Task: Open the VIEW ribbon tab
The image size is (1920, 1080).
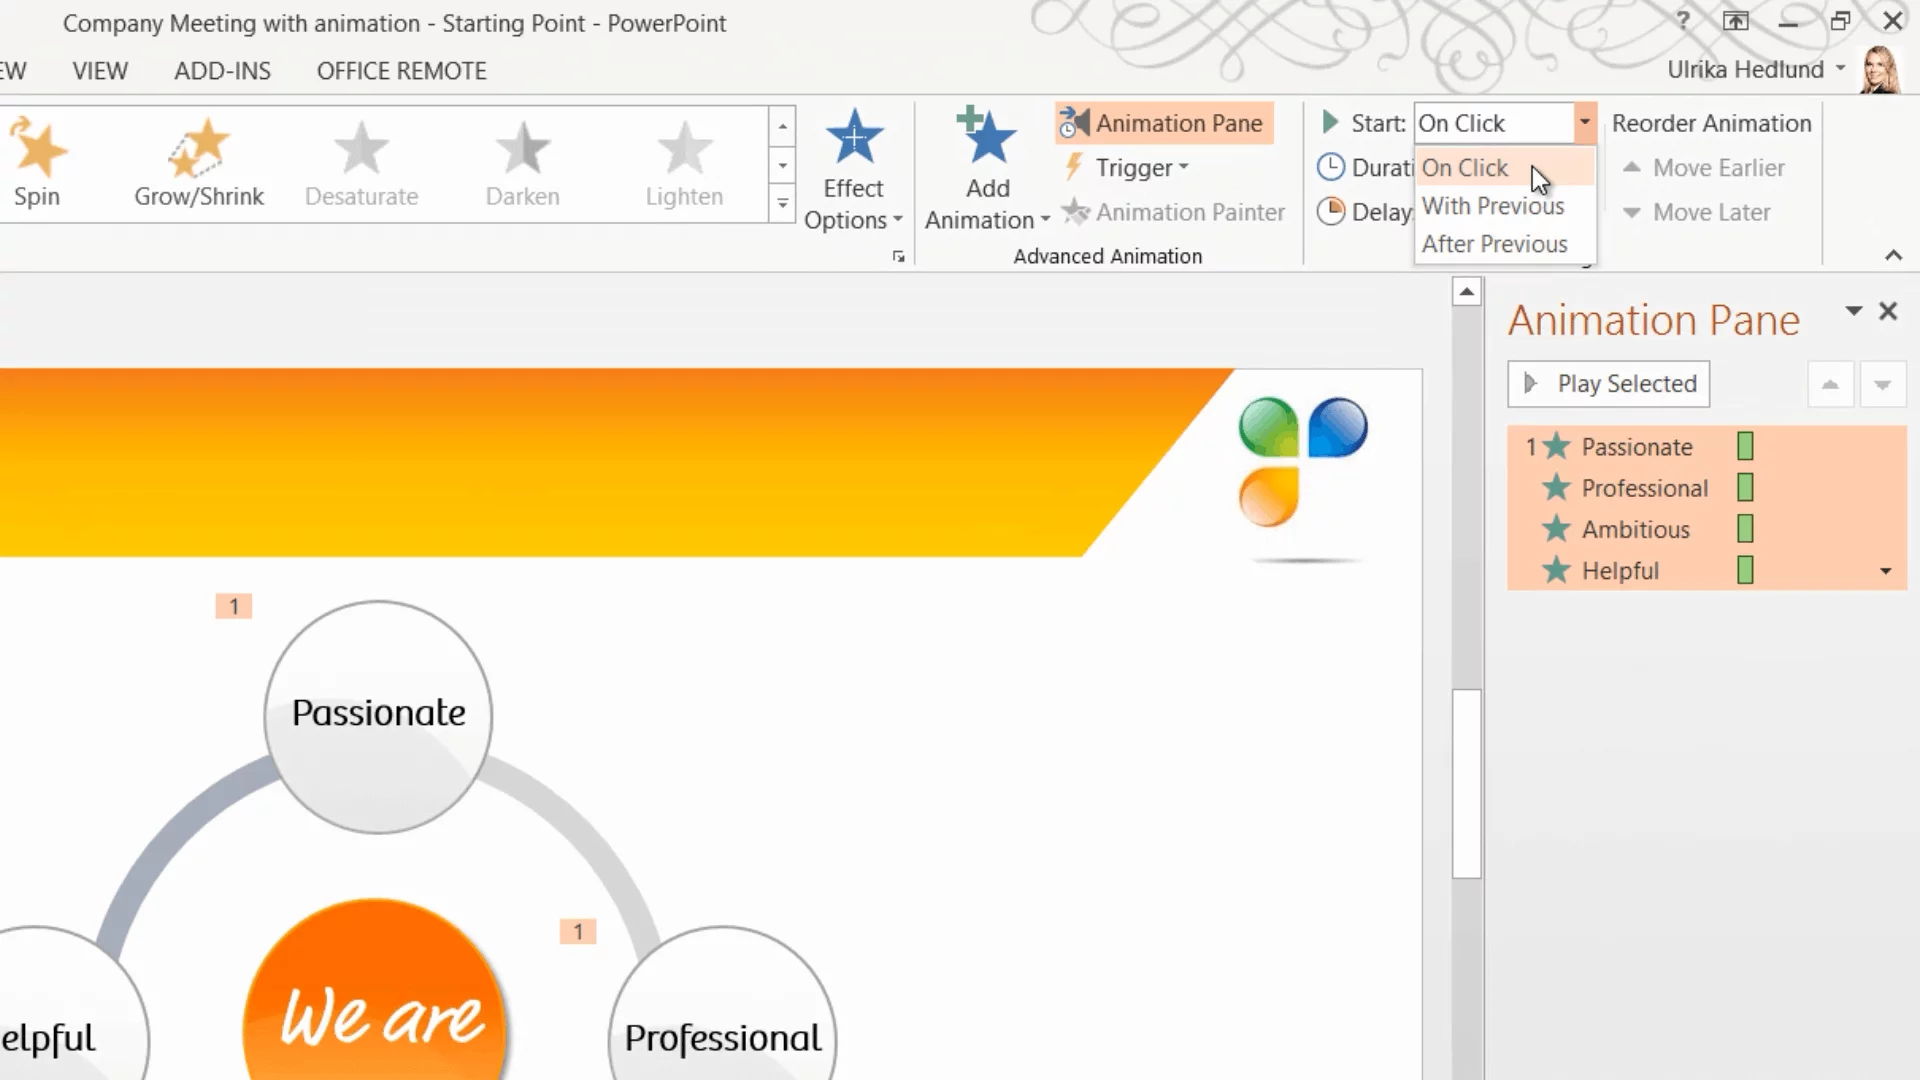Action: (100, 71)
